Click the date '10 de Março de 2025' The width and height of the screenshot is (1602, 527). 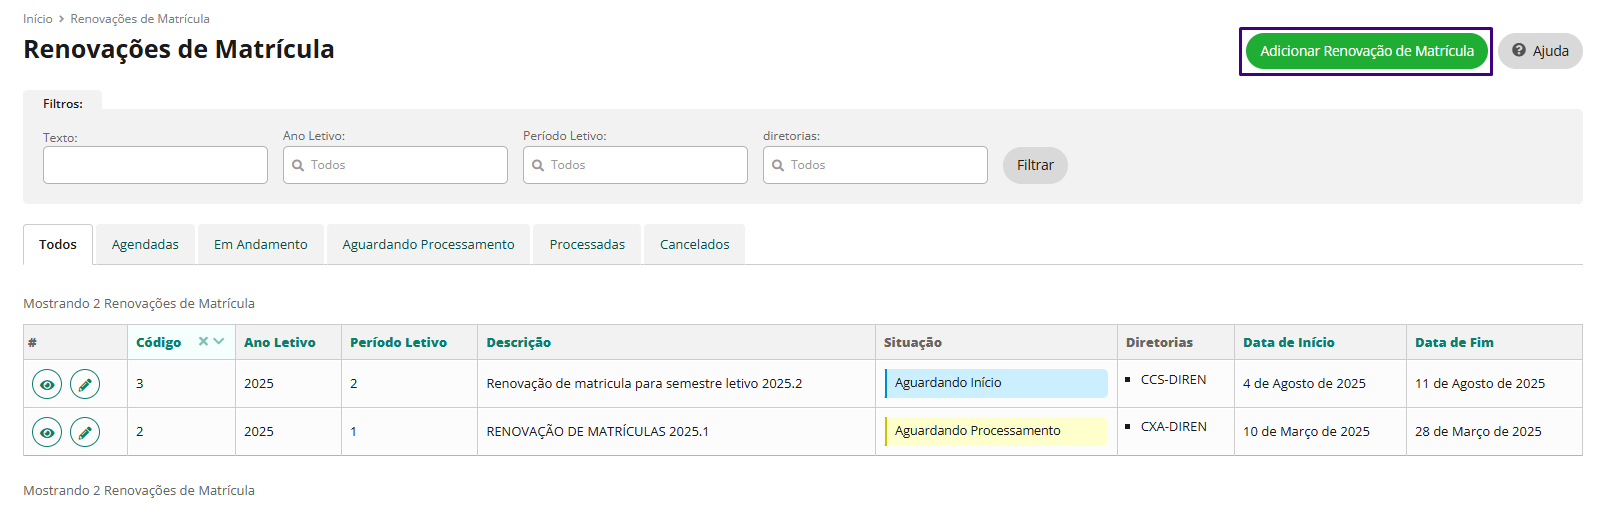pyautogui.click(x=1306, y=432)
